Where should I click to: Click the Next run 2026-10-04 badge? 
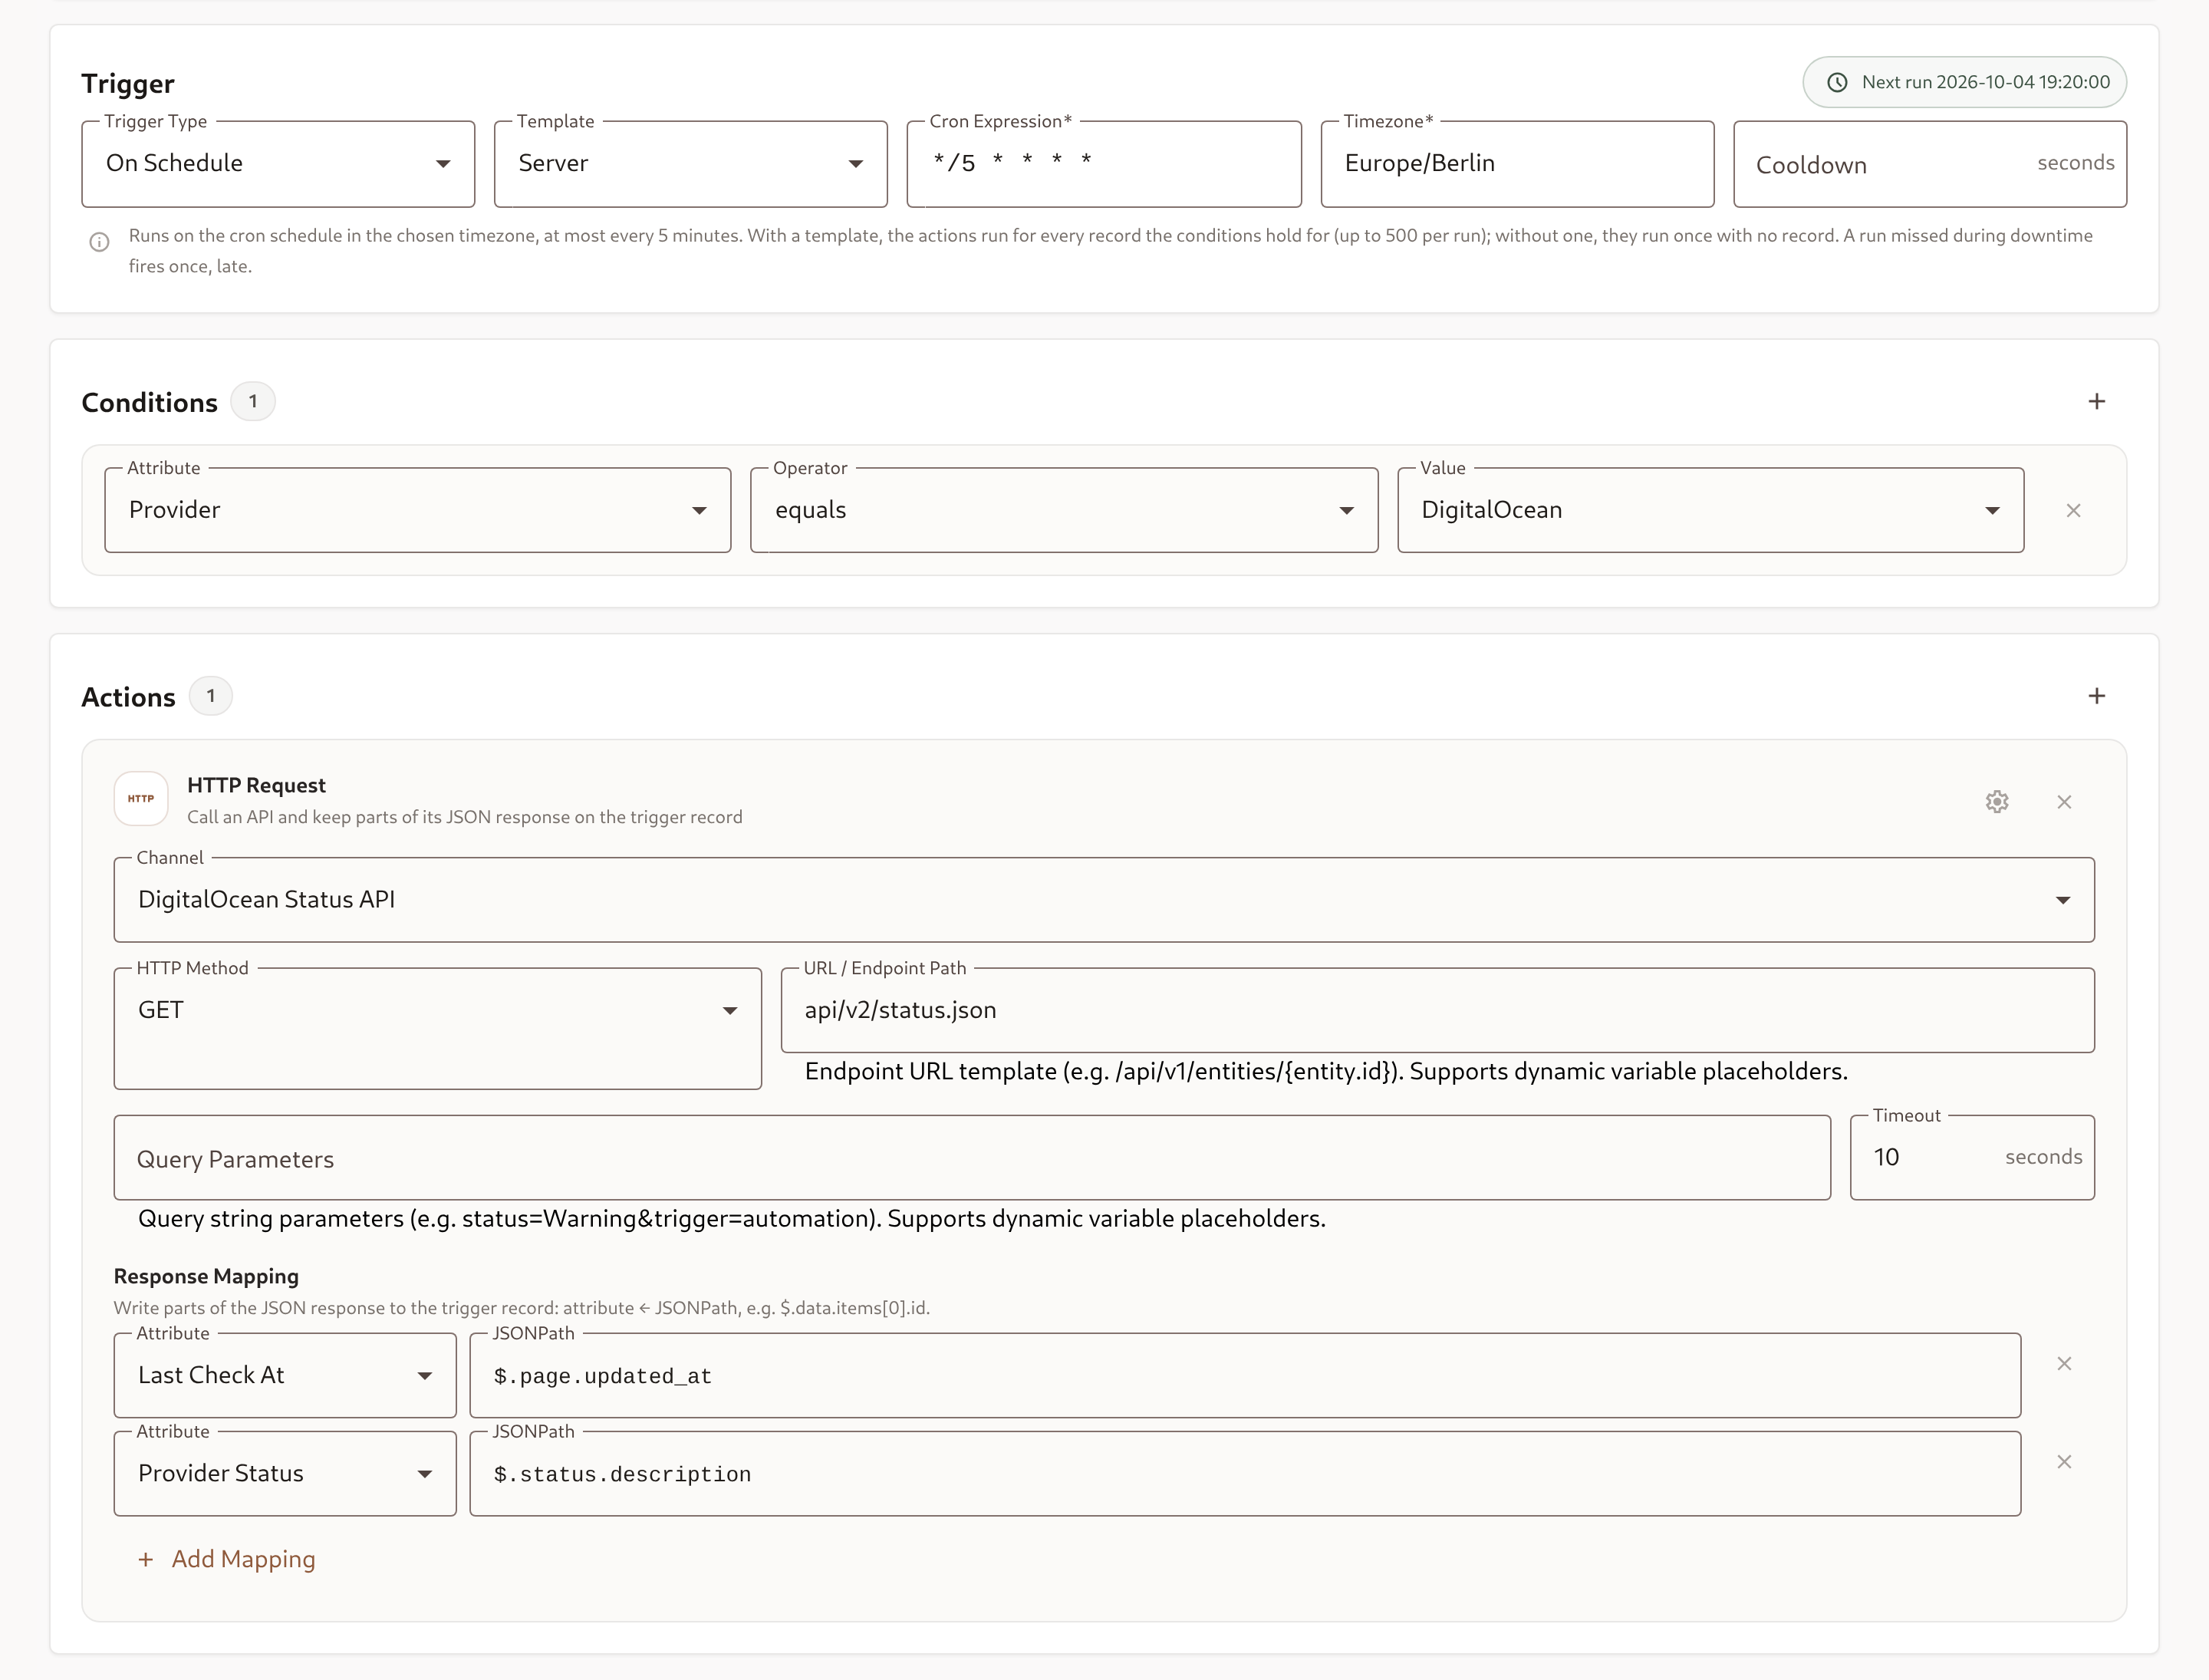point(1964,82)
